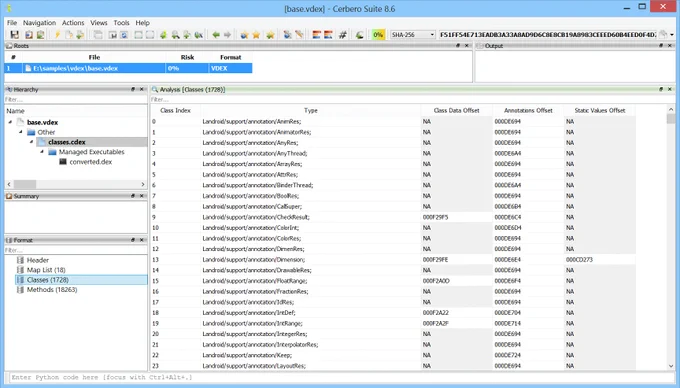The image size is (680, 388).
Task: Select the Header entry in Format panel
Action: pyautogui.click(x=38, y=260)
